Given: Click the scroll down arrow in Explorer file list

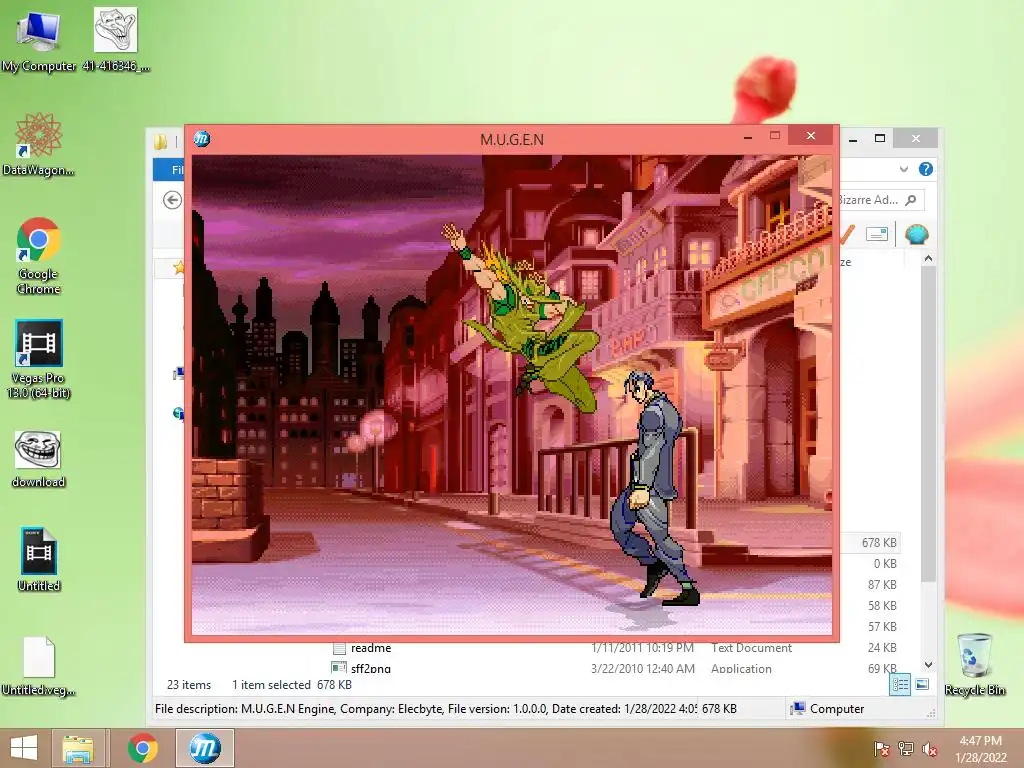Looking at the screenshot, I should click(x=929, y=665).
